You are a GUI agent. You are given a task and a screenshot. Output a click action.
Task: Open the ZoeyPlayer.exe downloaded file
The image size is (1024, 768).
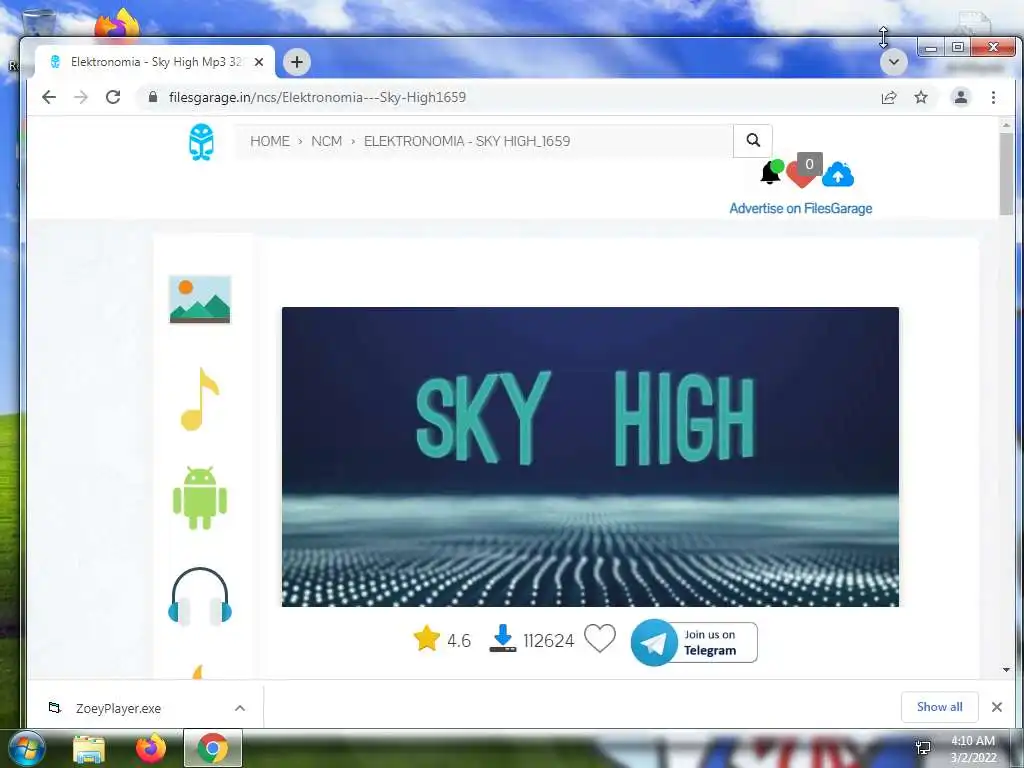pyautogui.click(x=118, y=708)
